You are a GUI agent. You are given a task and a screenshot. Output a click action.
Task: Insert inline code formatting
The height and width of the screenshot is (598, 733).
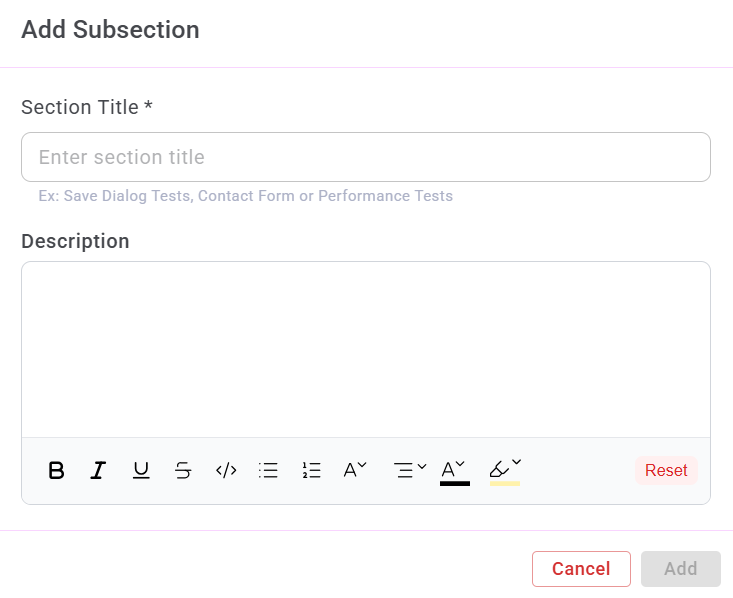226,470
